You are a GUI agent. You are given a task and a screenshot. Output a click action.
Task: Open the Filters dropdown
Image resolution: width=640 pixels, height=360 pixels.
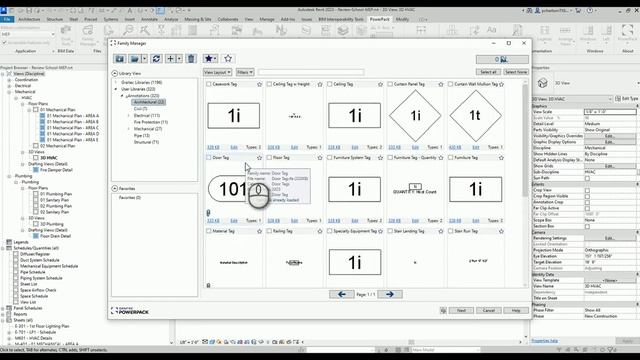[245, 72]
